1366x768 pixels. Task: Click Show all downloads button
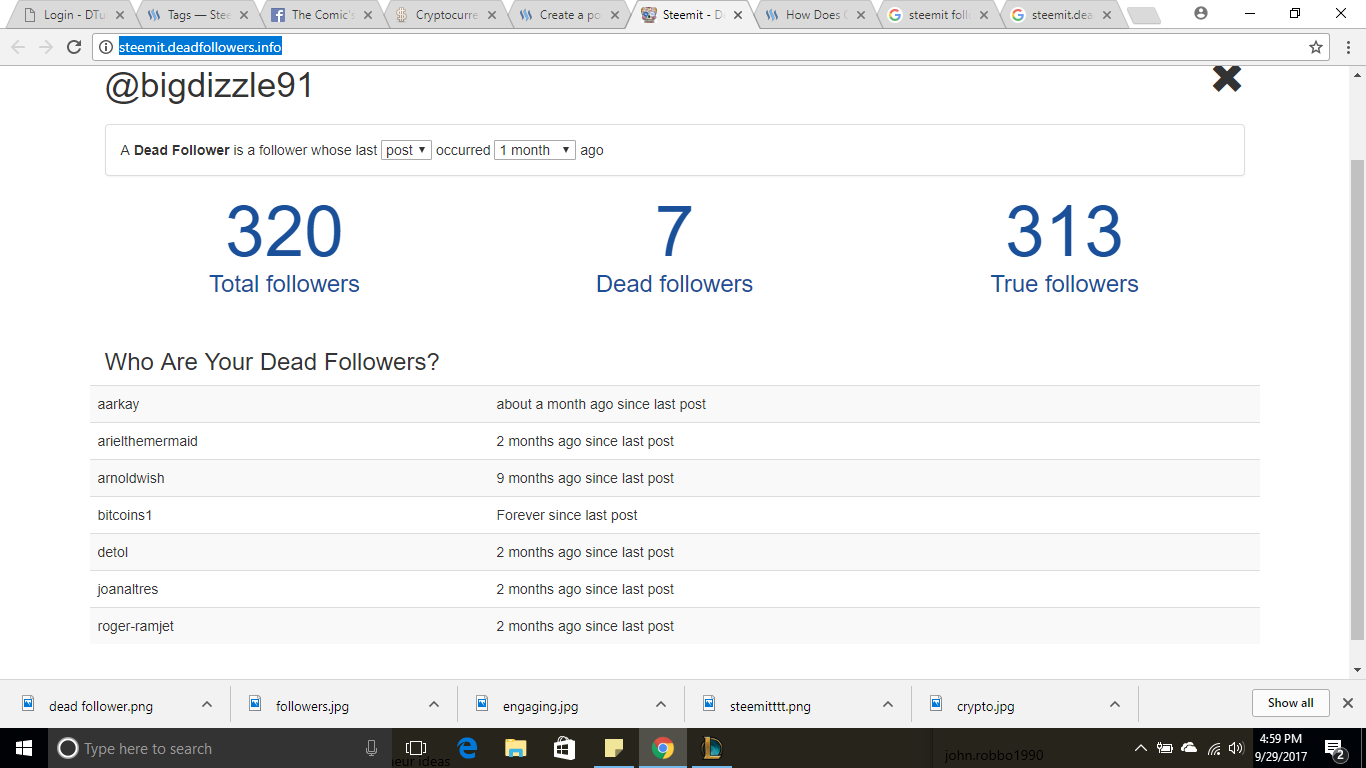(x=1290, y=703)
